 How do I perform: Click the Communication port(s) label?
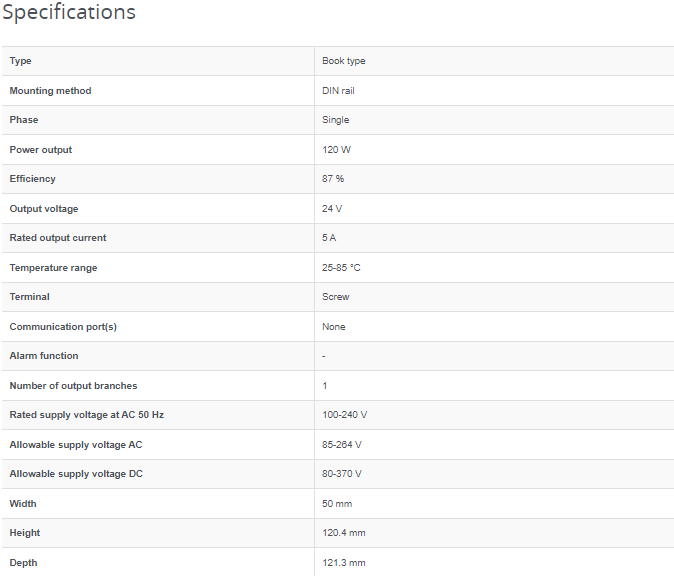tap(63, 327)
